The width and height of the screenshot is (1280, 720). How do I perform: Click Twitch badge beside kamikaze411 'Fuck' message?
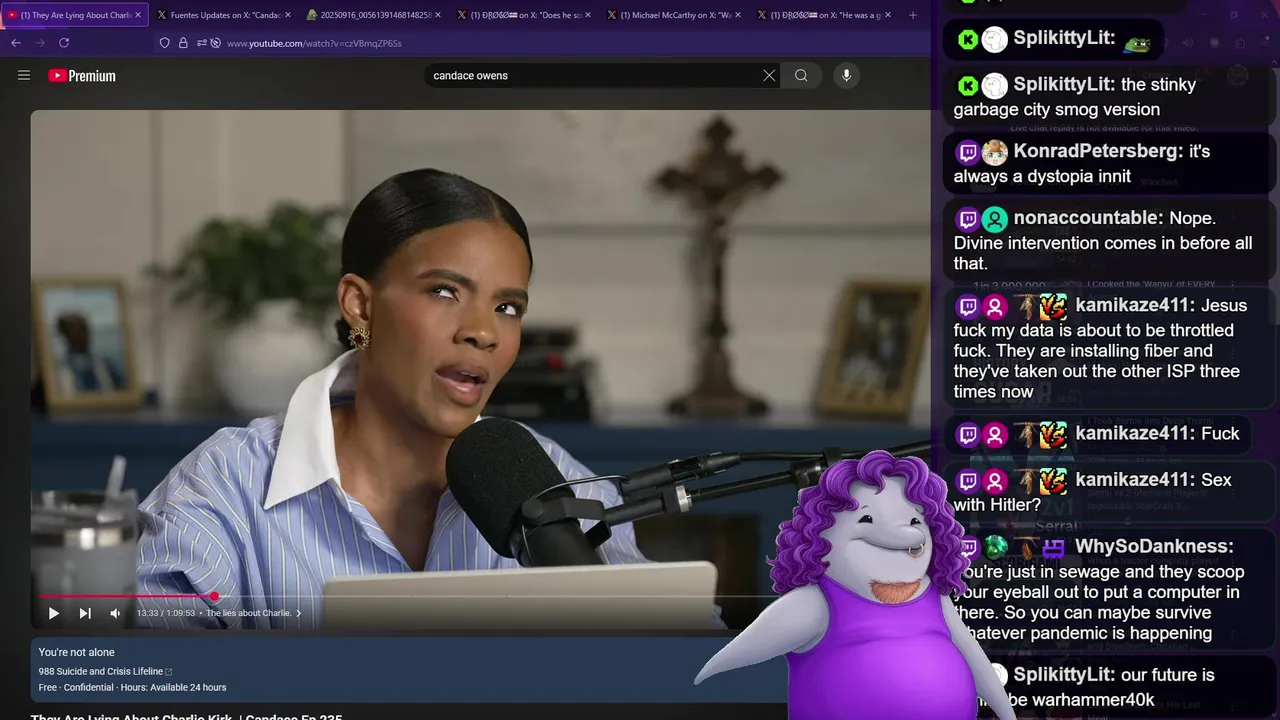point(967,434)
